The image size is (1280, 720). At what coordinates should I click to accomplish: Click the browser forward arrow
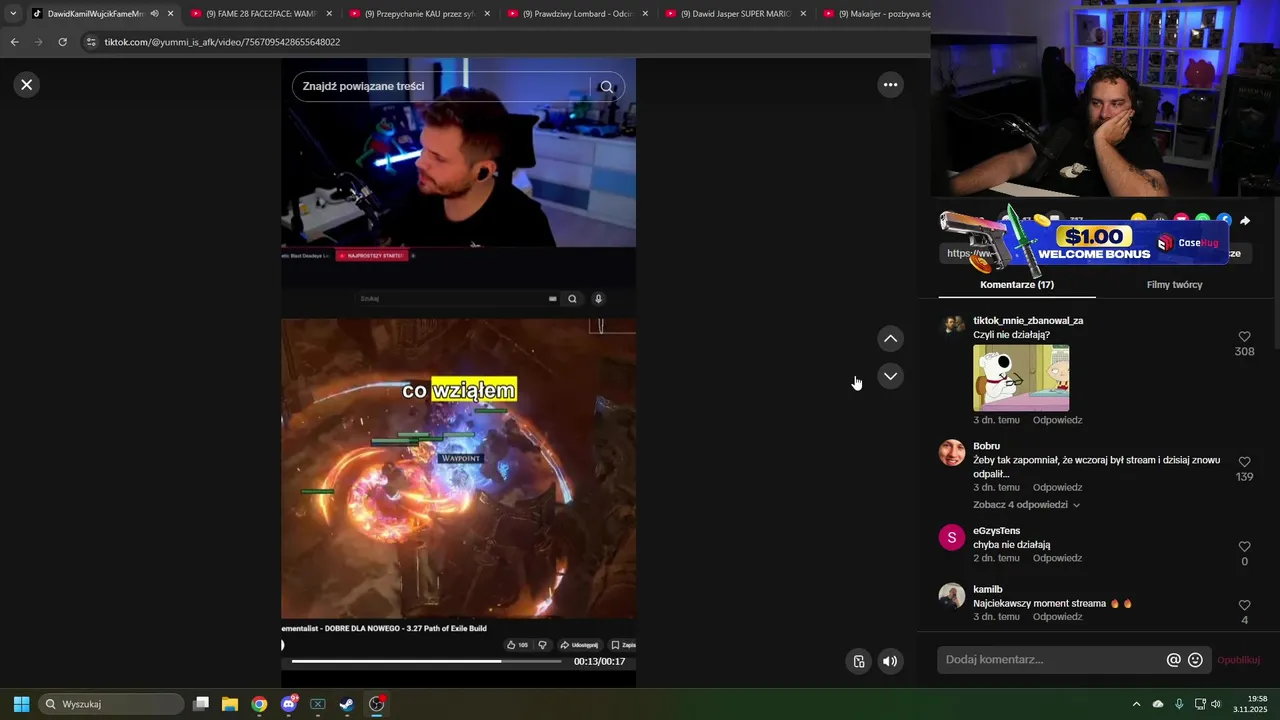pyautogui.click(x=38, y=42)
